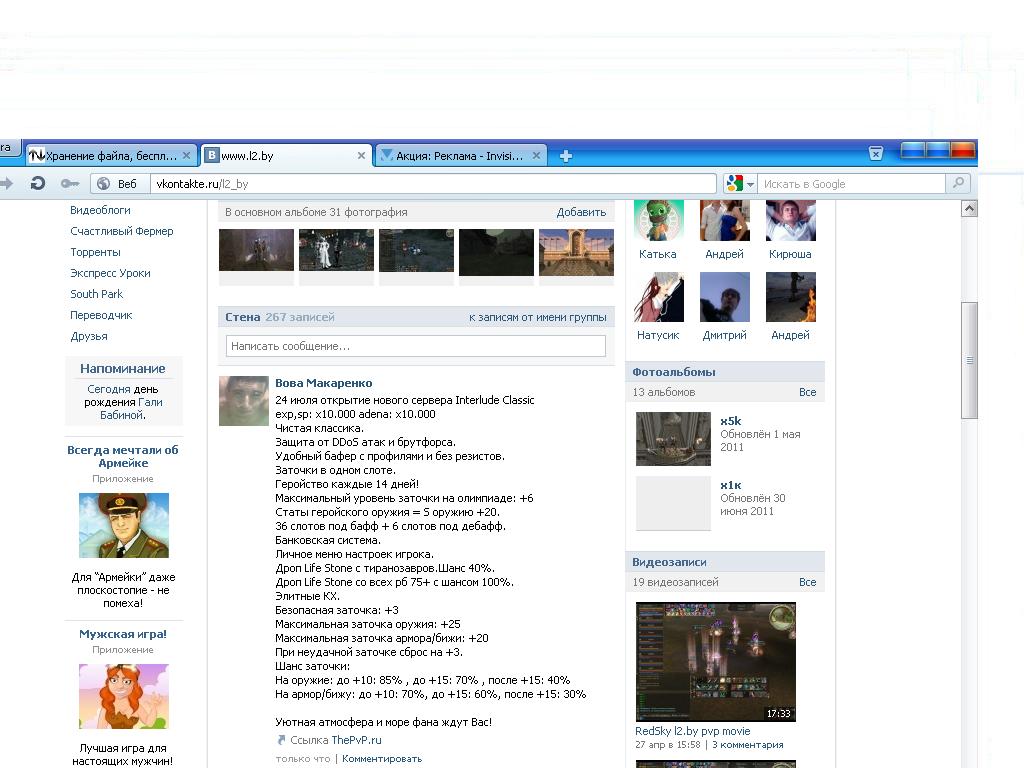Screen dimensions: 1024x768
Task: Click Комментировать under the post
Action: pos(382,759)
